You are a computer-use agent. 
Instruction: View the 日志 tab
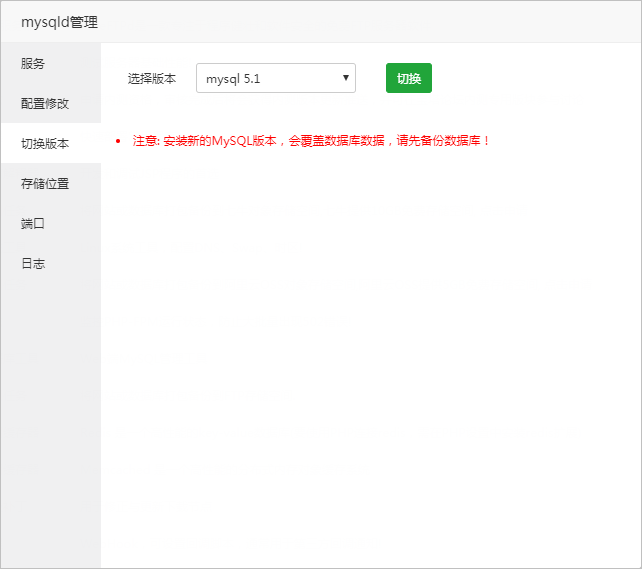[33, 264]
